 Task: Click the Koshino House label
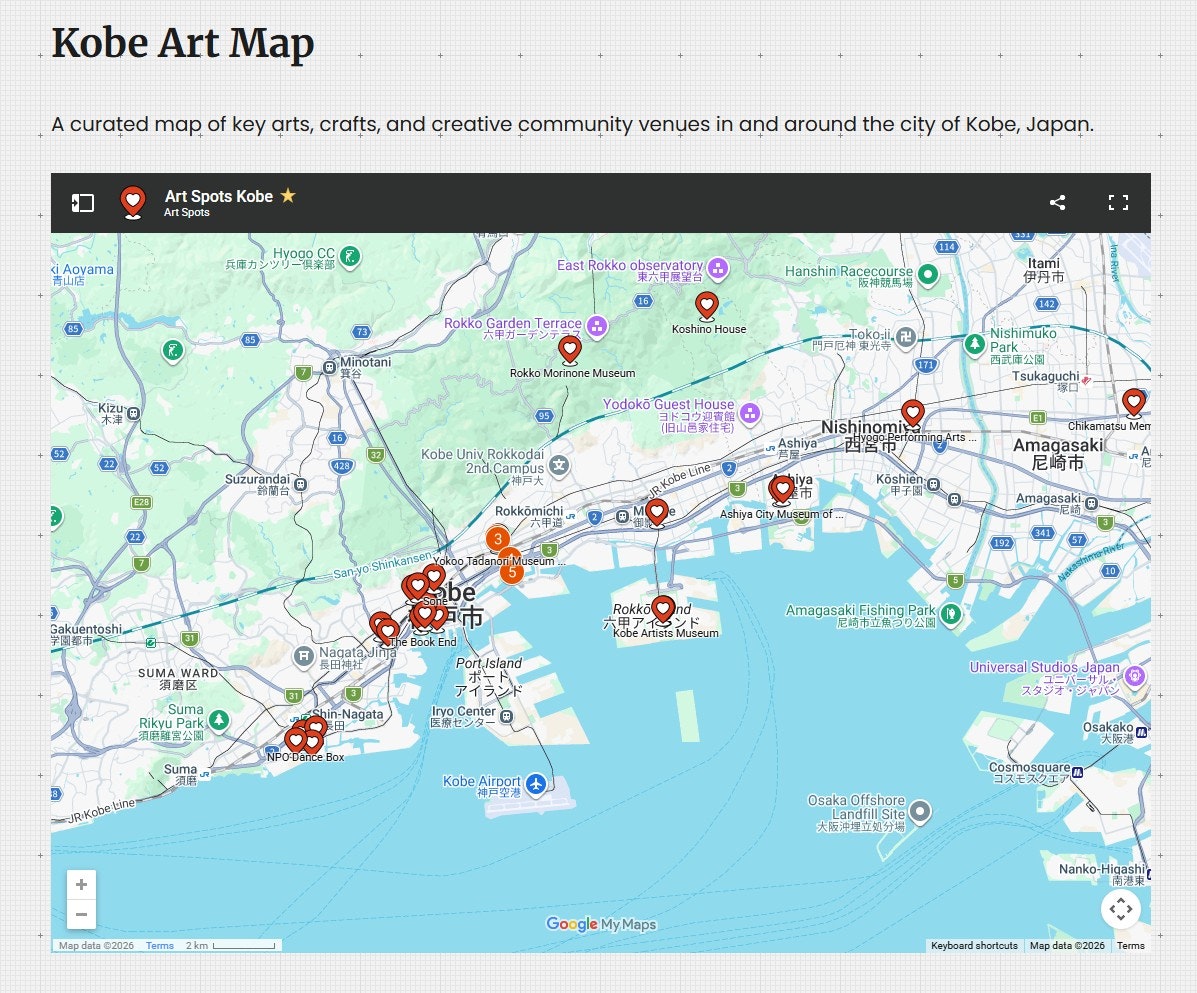(x=708, y=329)
